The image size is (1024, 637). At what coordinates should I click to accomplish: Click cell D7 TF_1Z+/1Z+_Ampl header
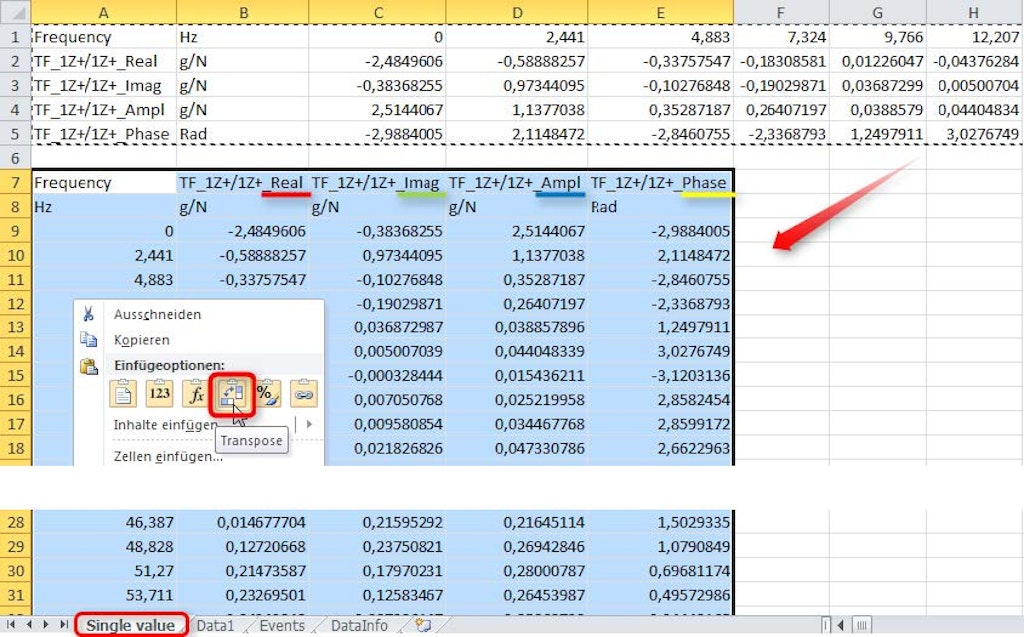[x=517, y=182]
